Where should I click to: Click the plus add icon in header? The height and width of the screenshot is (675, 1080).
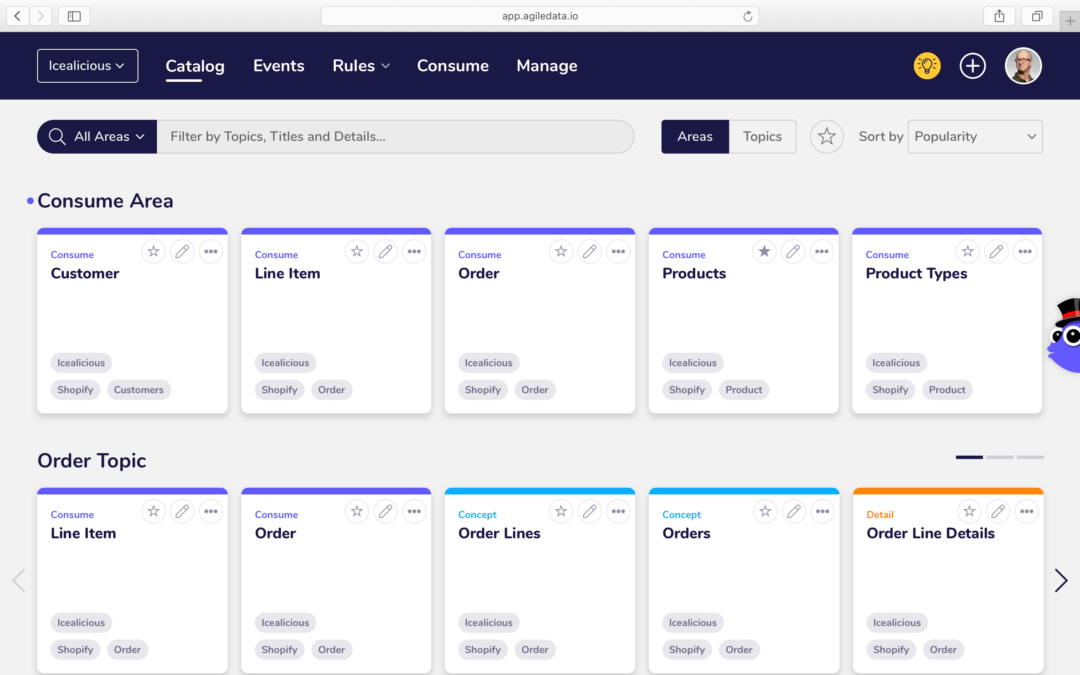tap(972, 66)
